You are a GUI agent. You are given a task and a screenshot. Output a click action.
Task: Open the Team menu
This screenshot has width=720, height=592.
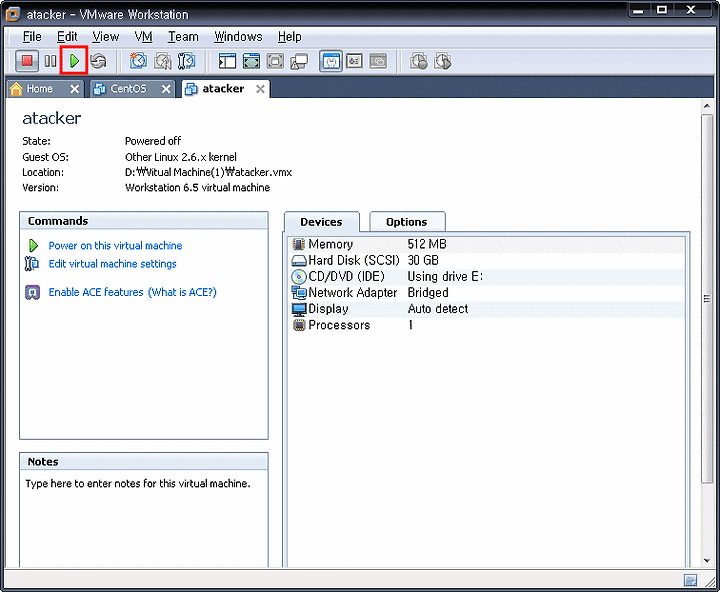pyautogui.click(x=183, y=37)
